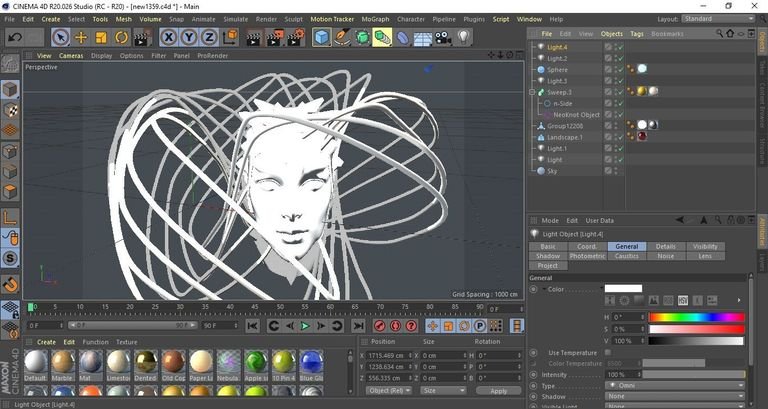Screen dimensions: 768x409
Task: Click the Viewport Solo S icon
Action: [10, 258]
